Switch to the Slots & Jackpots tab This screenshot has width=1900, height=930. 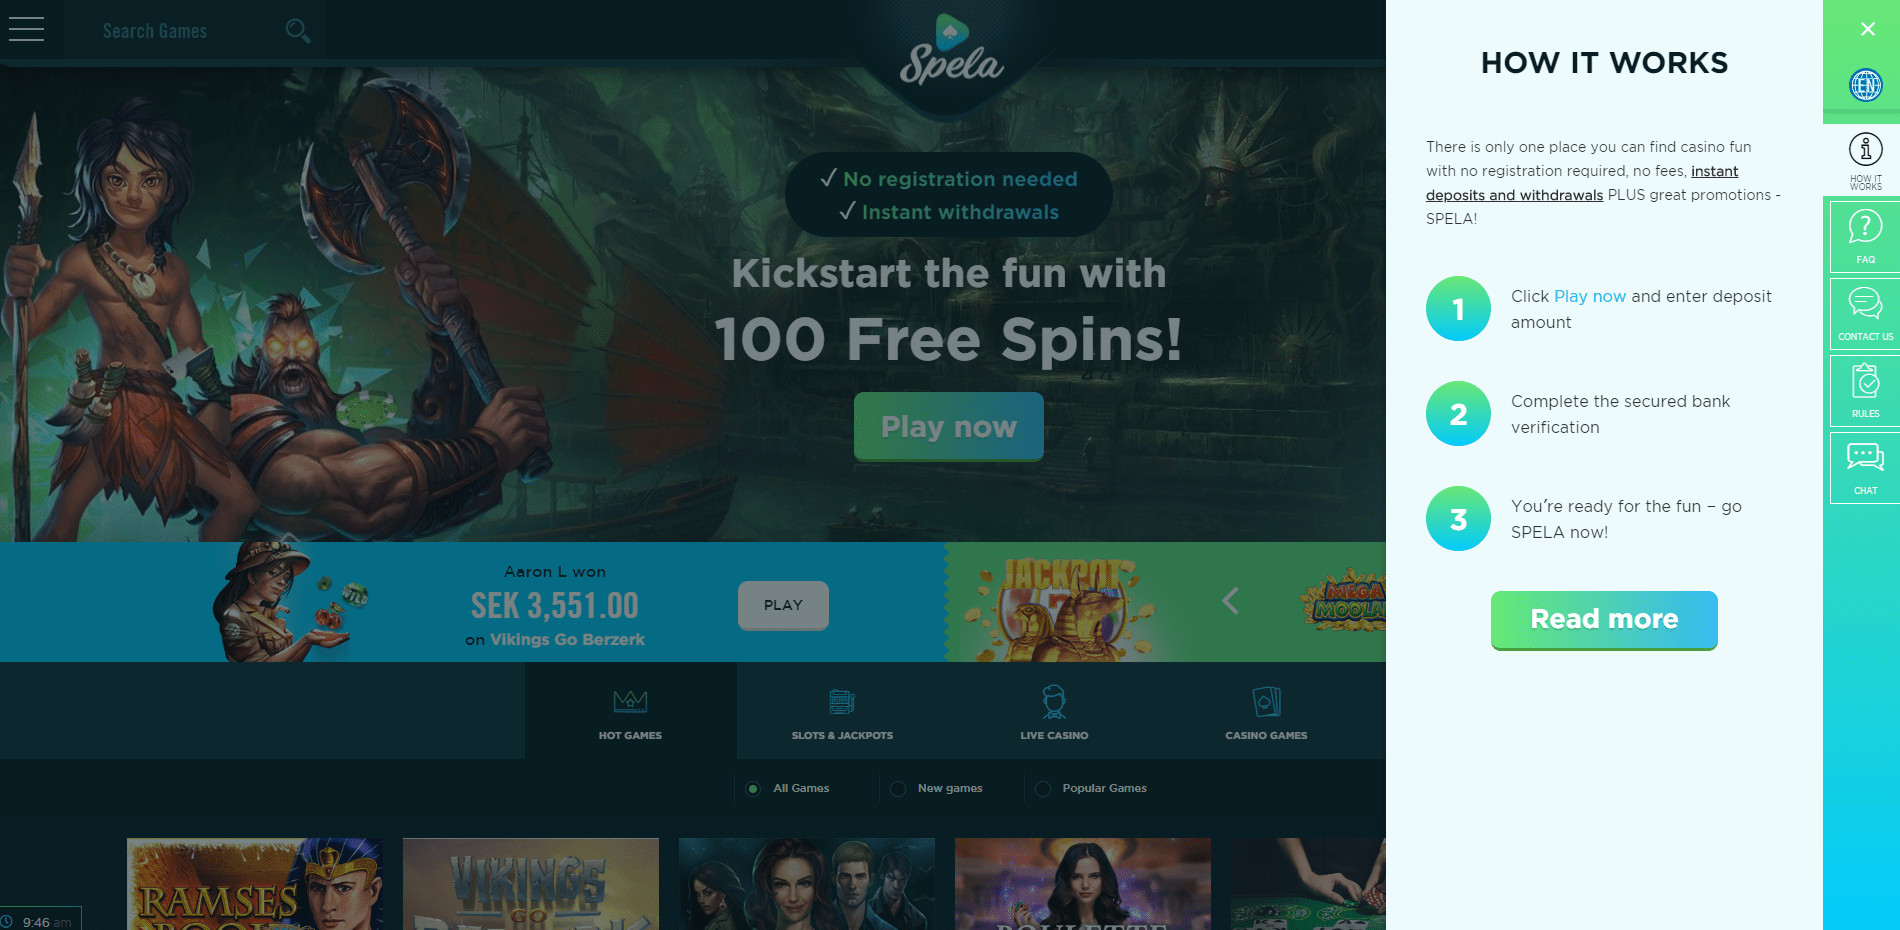coord(842,712)
